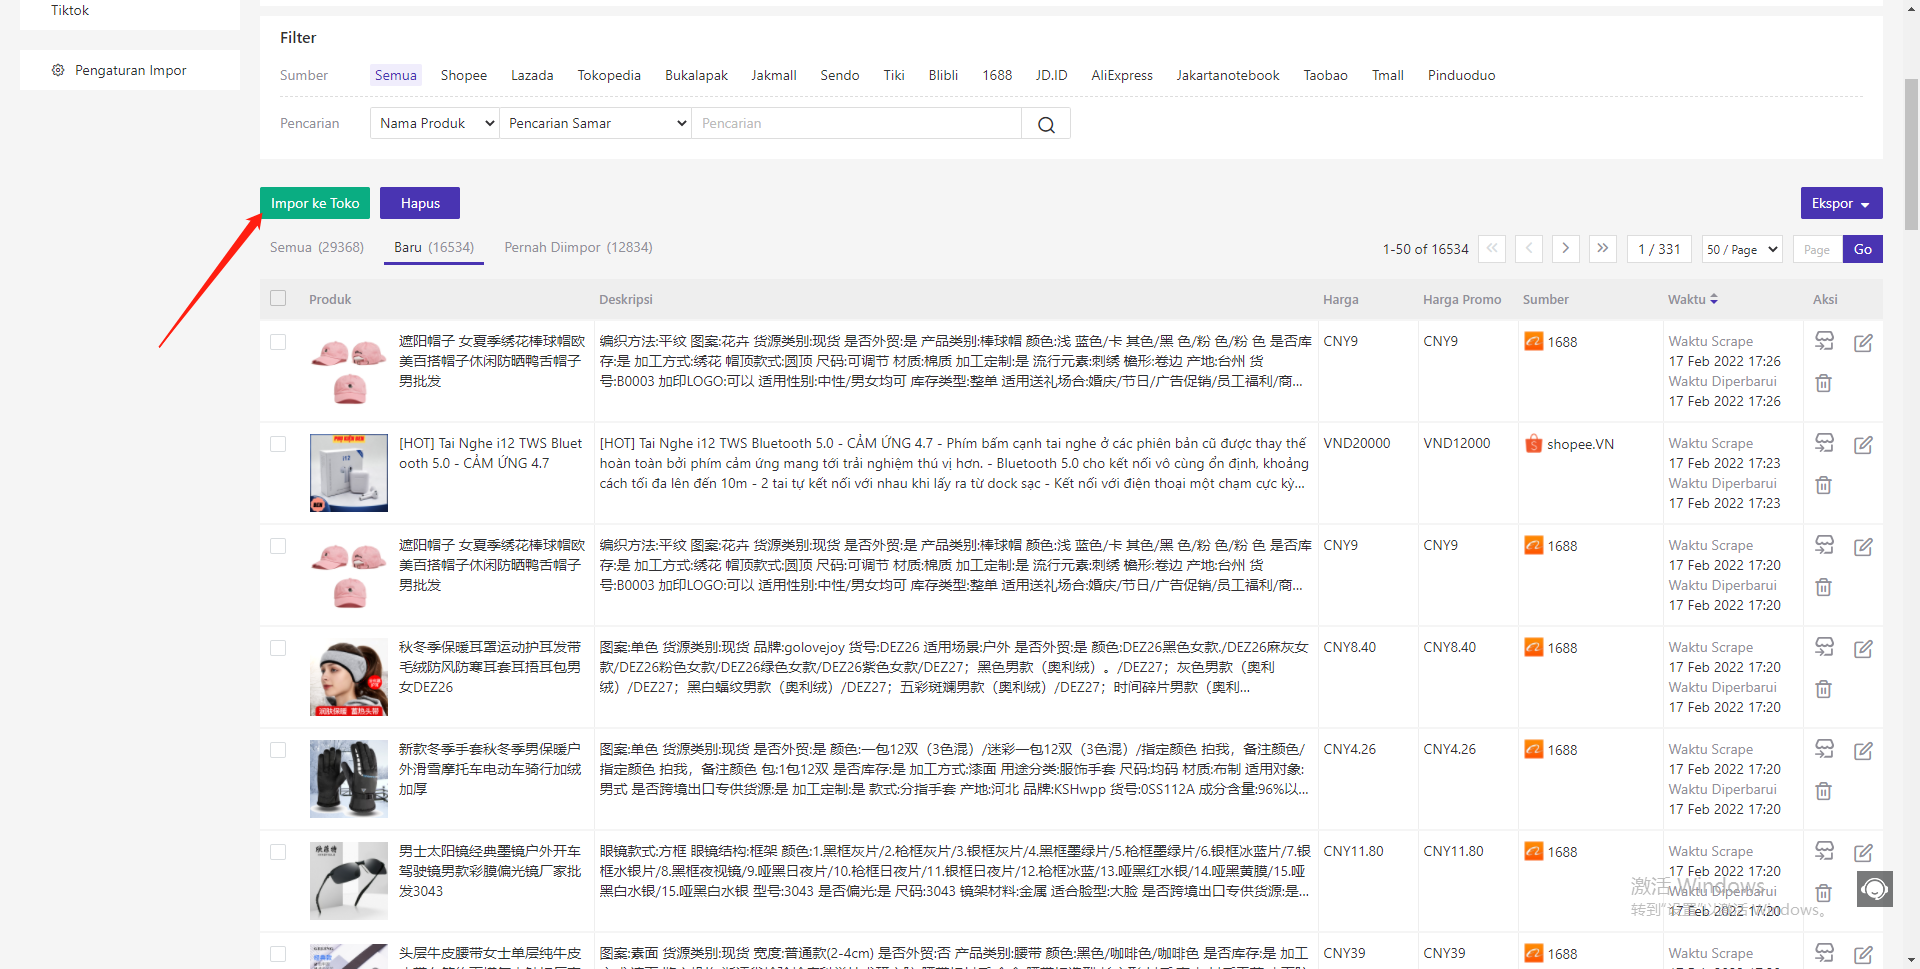Click the edit icon for the first product
Viewport: 1920px width, 969px height.
(x=1863, y=343)
